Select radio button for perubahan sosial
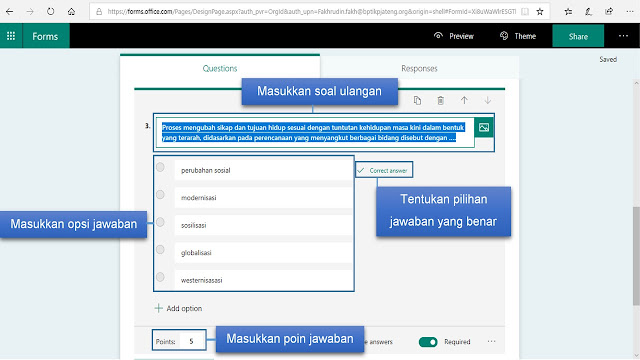640x360 pixels. click(x=160, y=167)
